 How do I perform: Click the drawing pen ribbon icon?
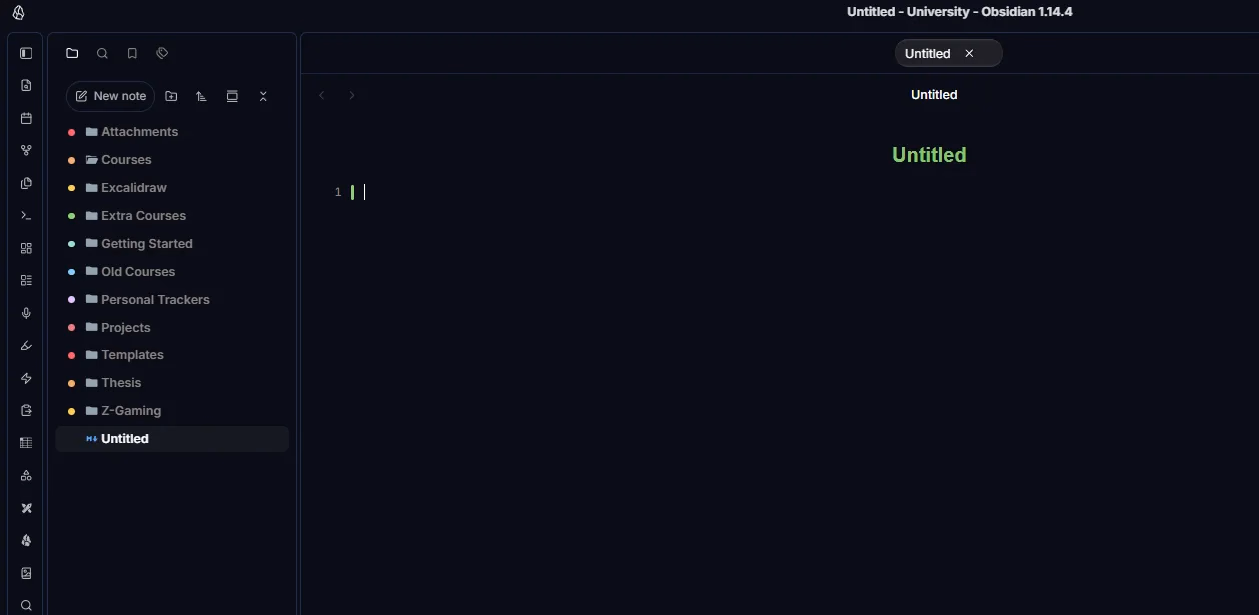pyautogui.click(x=26, y=346)
